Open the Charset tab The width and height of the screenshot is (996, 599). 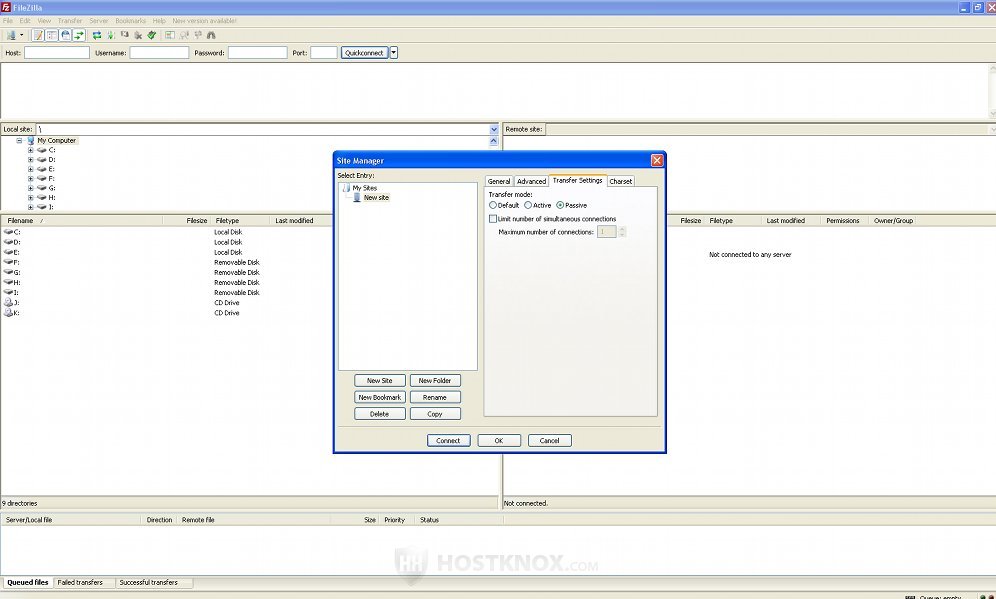(621, 181)
